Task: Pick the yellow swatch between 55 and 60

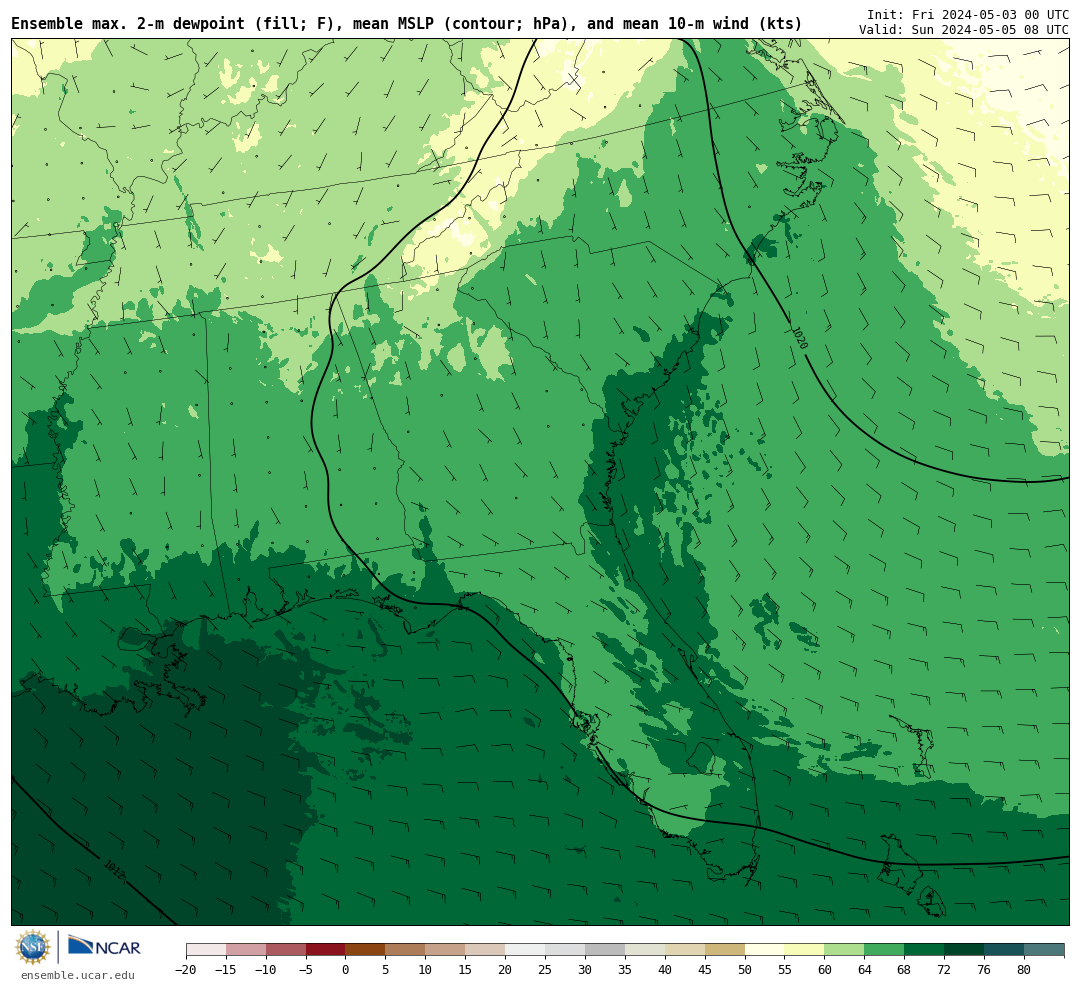Action: pos(805,950)
